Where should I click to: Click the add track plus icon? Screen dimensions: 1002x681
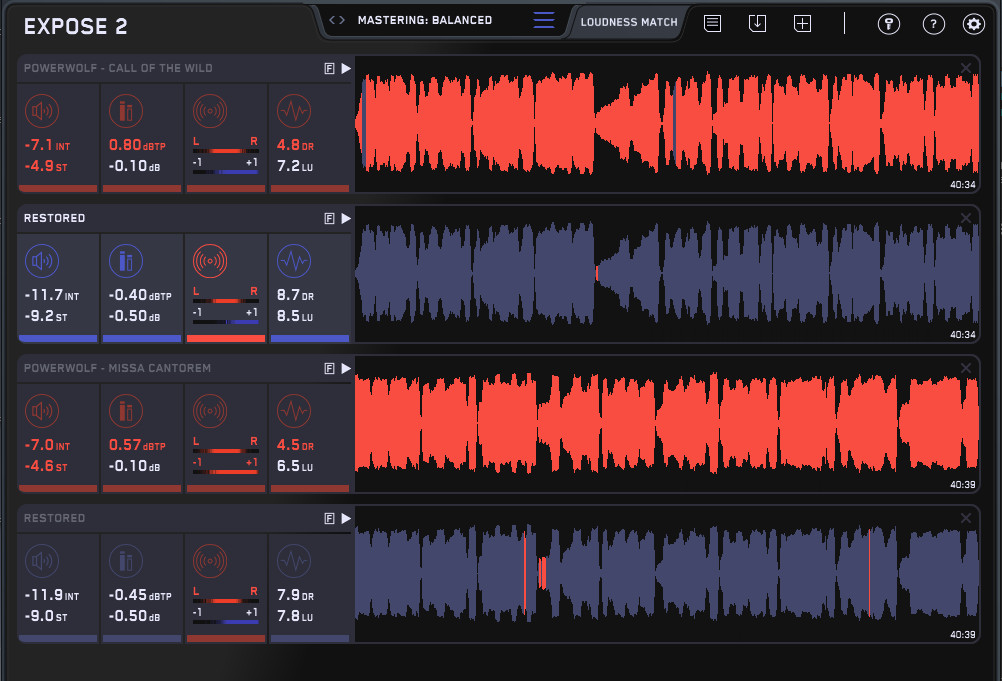point(802,24)
